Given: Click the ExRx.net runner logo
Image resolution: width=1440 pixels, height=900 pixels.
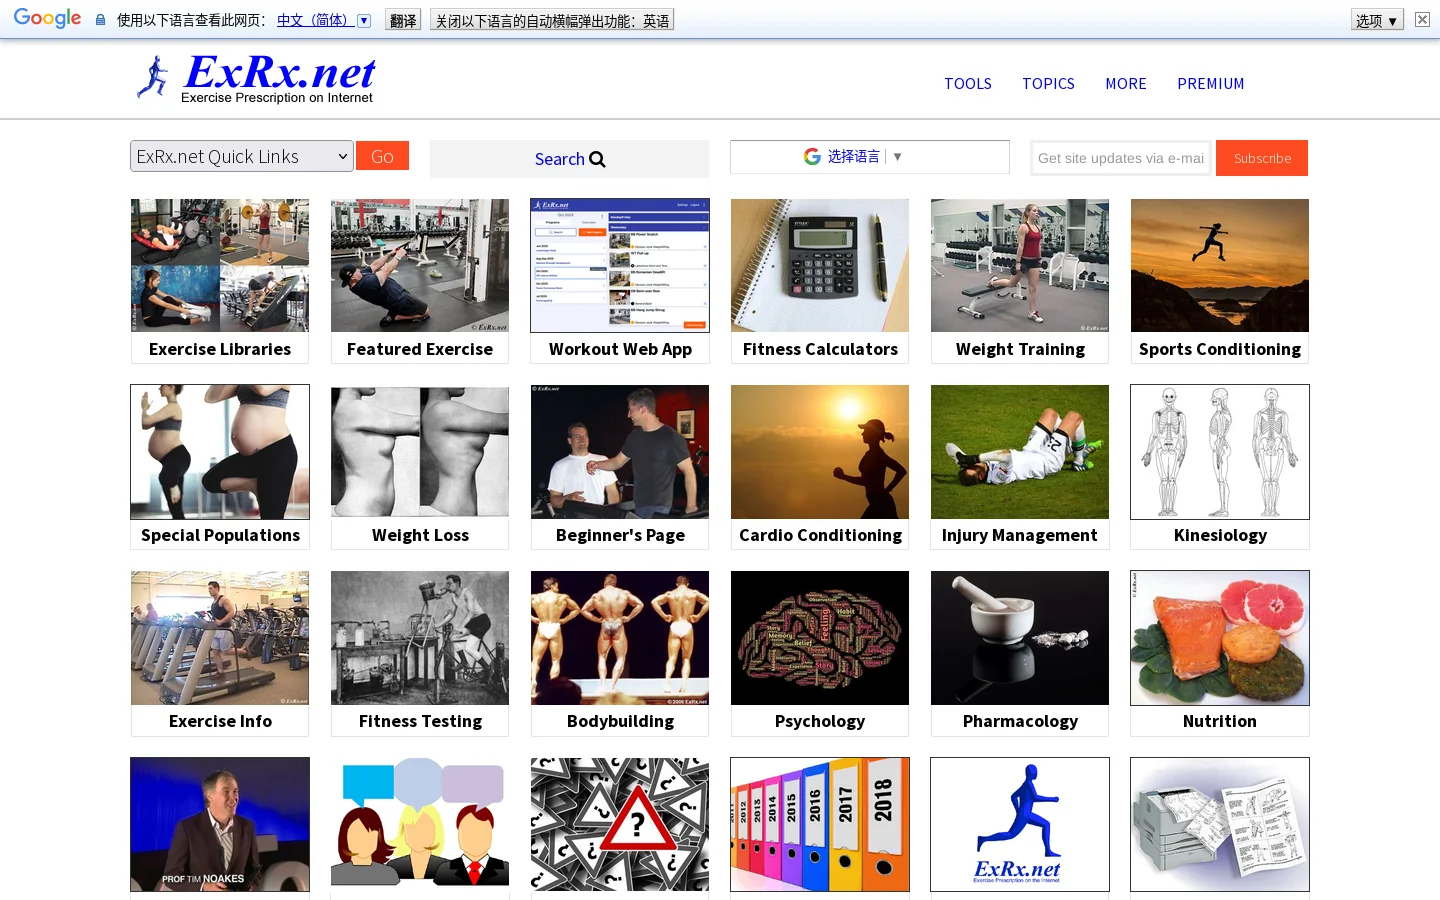Looking at the screenshot, I should coord(255,78).
